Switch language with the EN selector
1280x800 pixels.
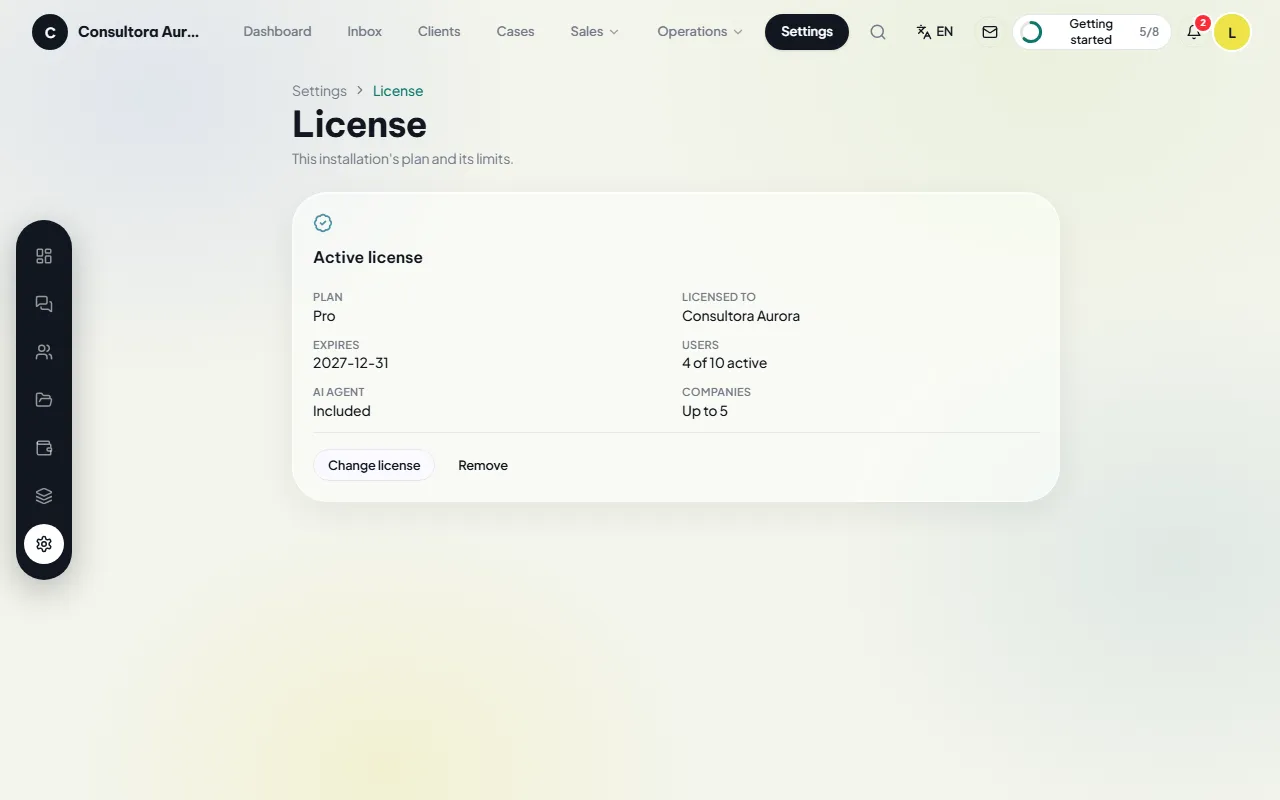point(935,32)
